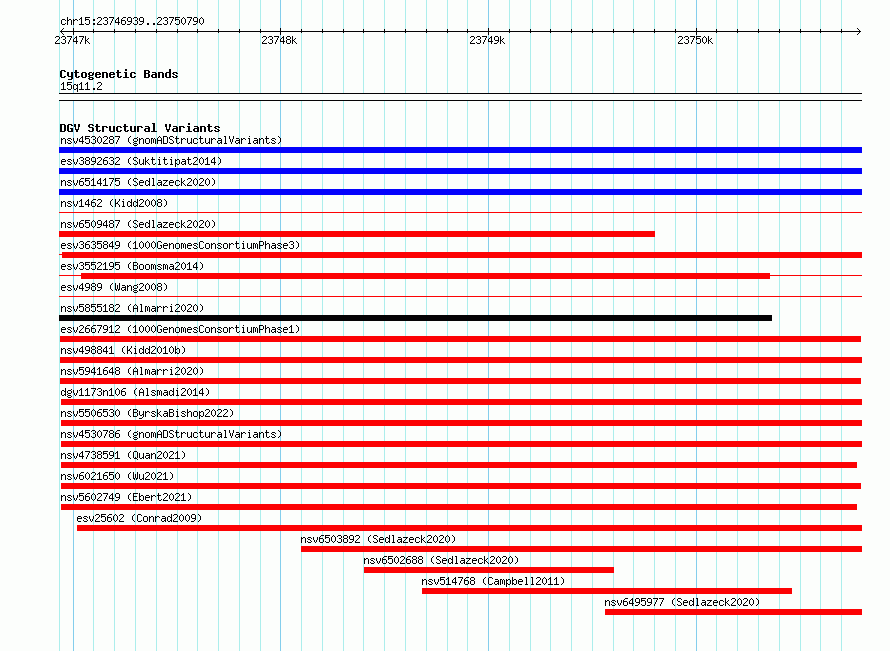The image size is (890, 651).
Task: Open esv2667912 (1000GenomesConsortiumPhase1) label
Action: coord(180,329)
